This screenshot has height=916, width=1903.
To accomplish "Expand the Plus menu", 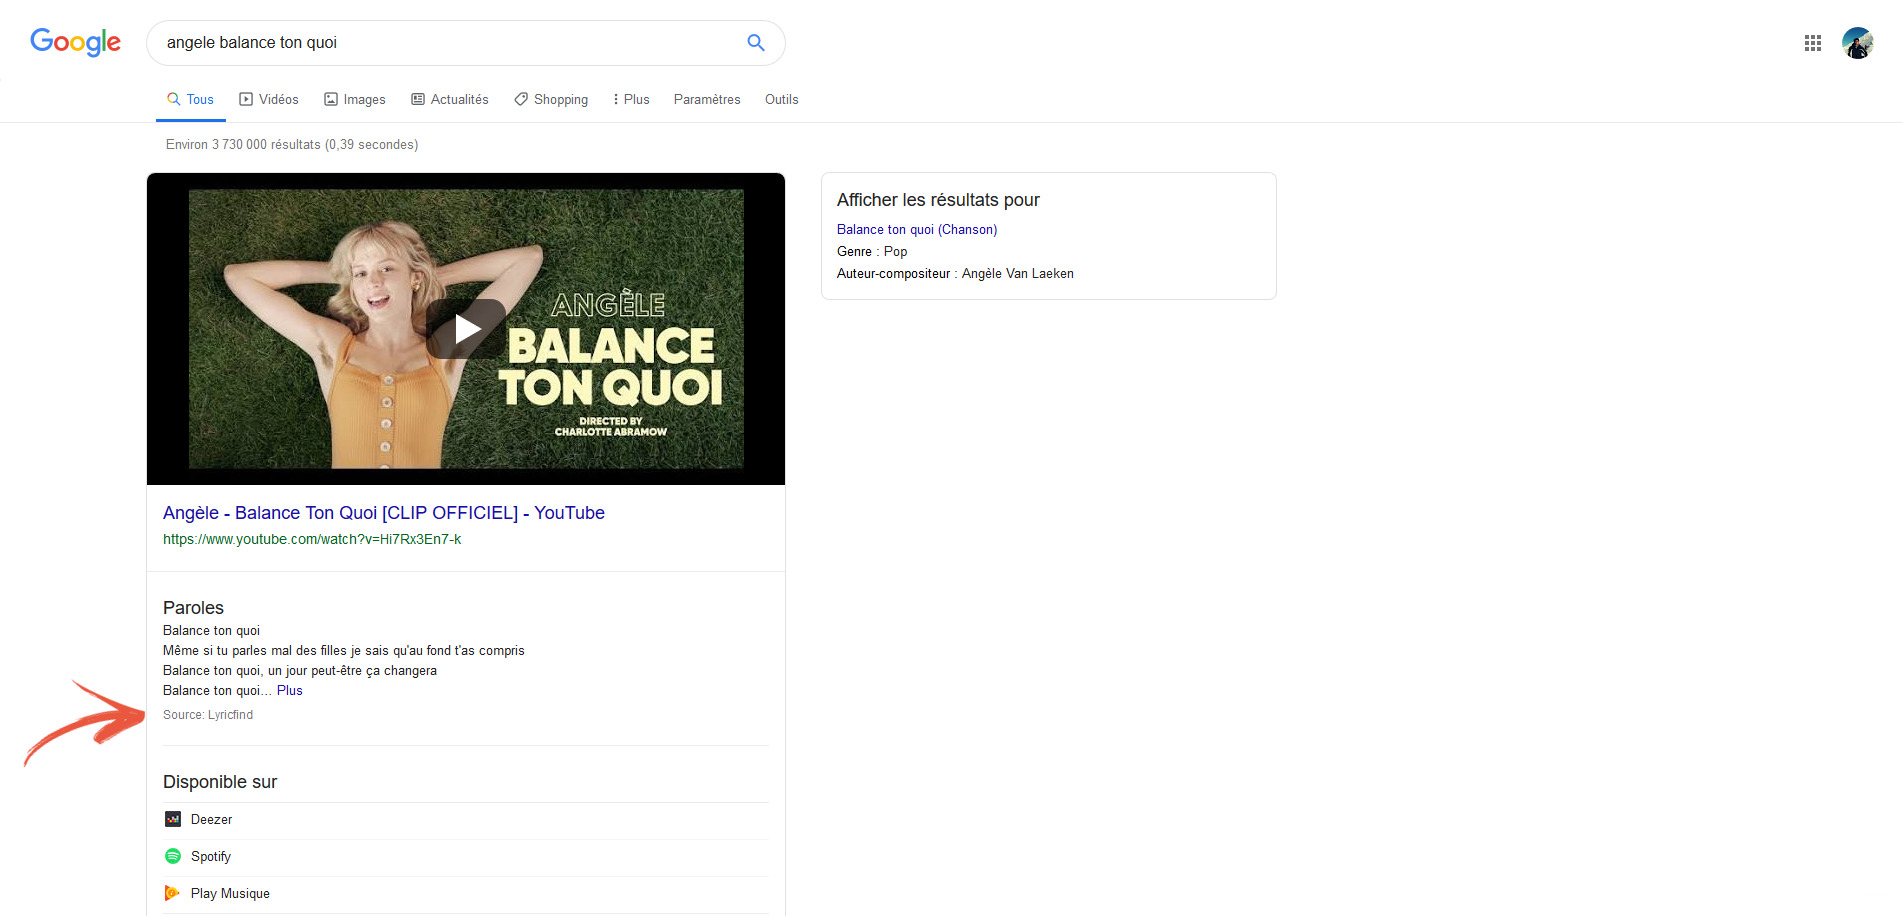I will click(631, 99).
